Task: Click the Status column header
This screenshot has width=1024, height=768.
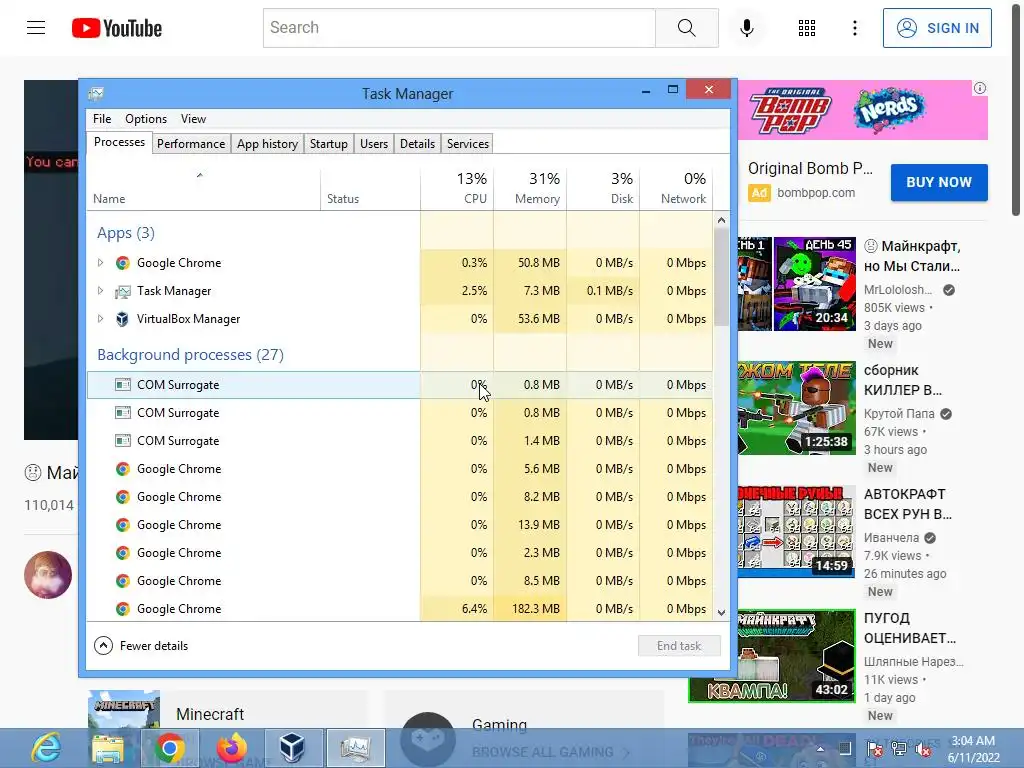Action: (370, 189)
